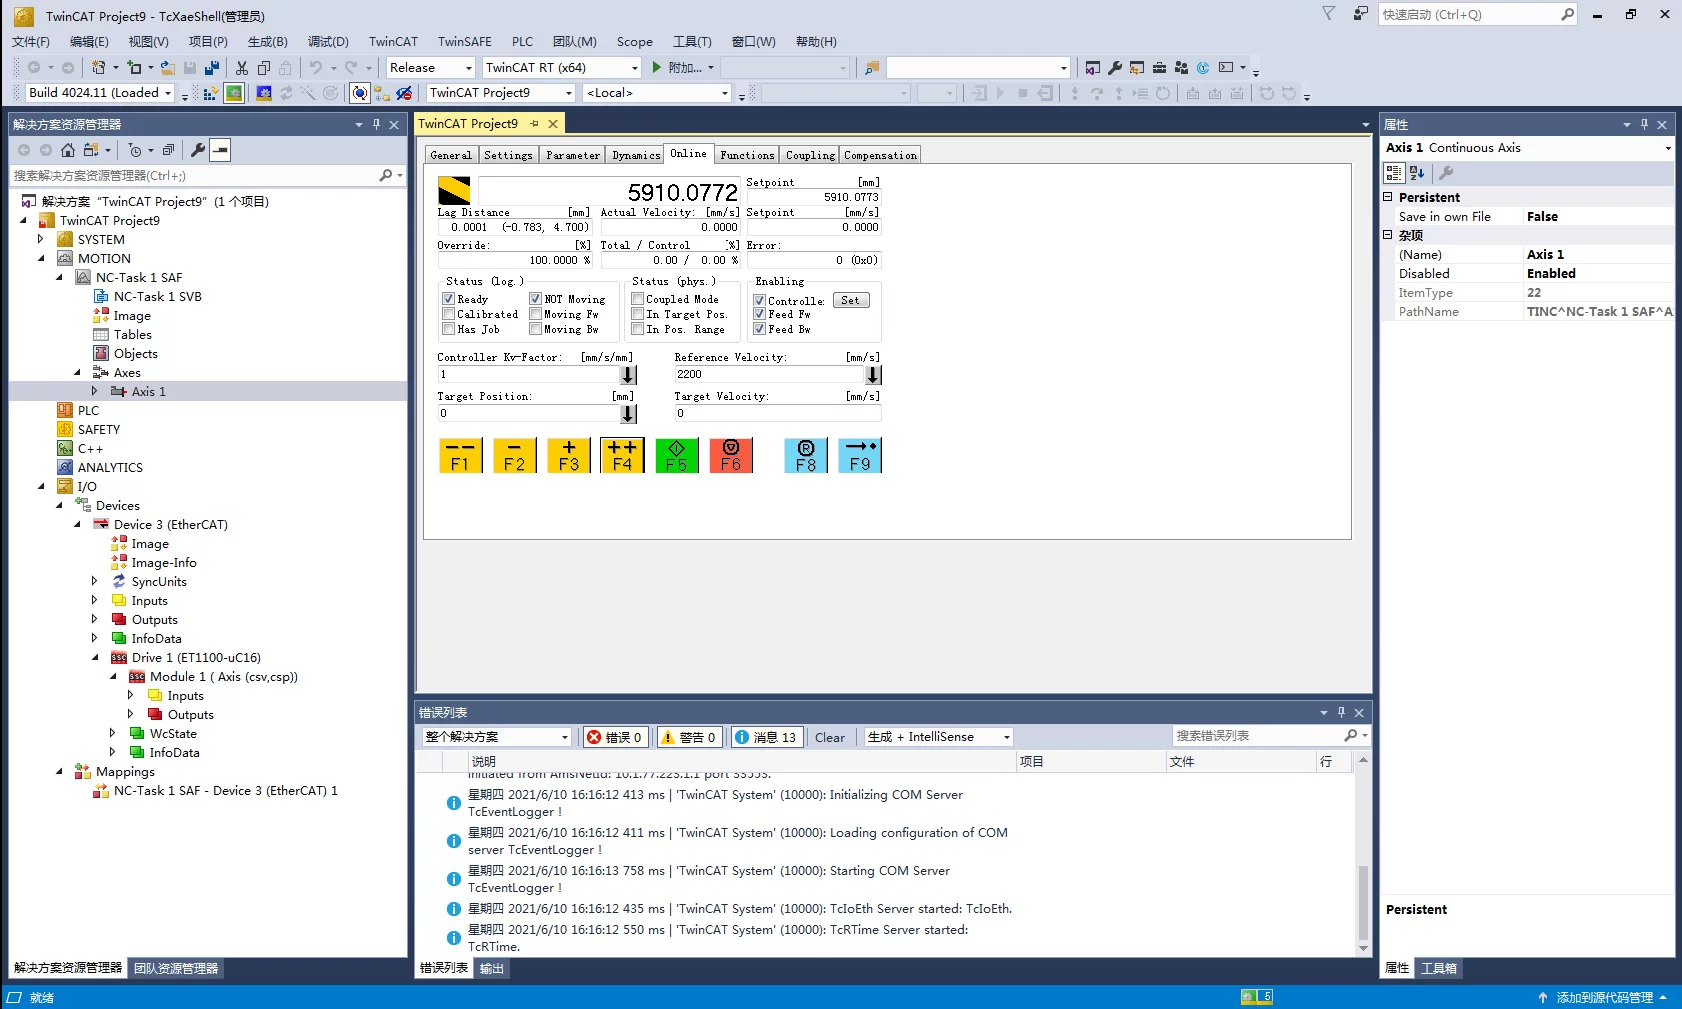
Task: Click the Activate Configuration toolbar icon
Action: click(210, 93)
